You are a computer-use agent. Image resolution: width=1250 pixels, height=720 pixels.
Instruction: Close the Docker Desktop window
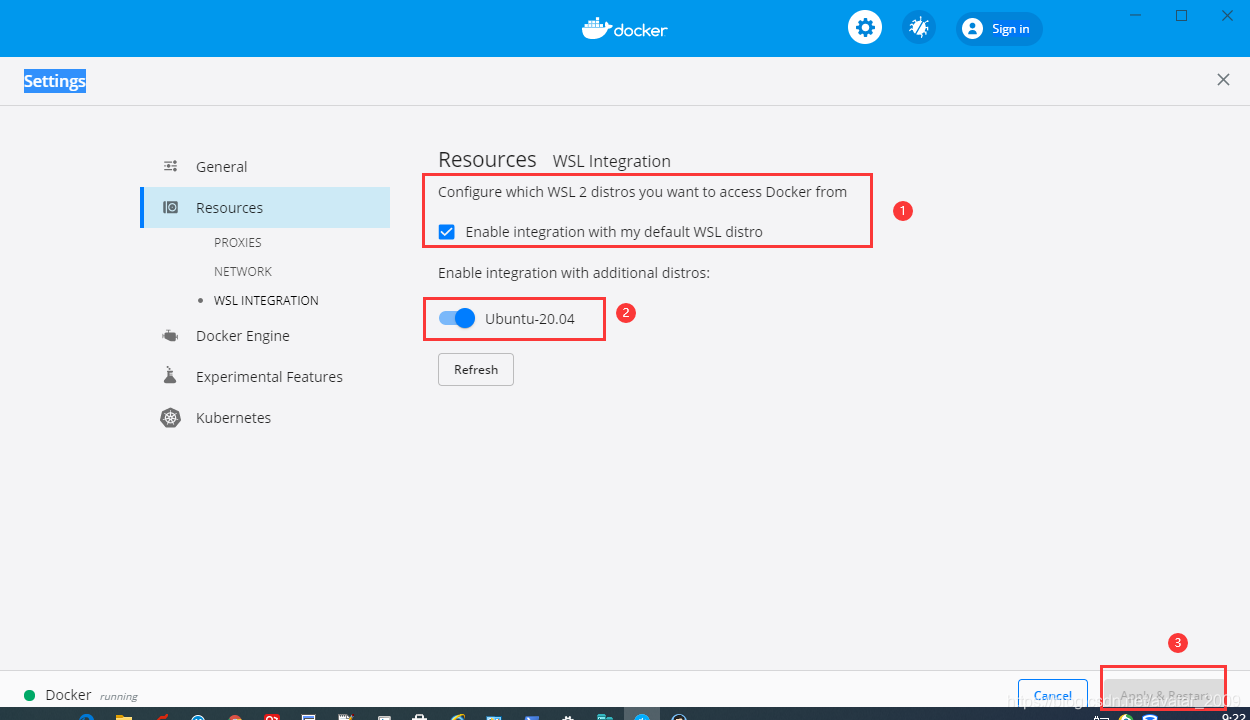pos(1227,15)
